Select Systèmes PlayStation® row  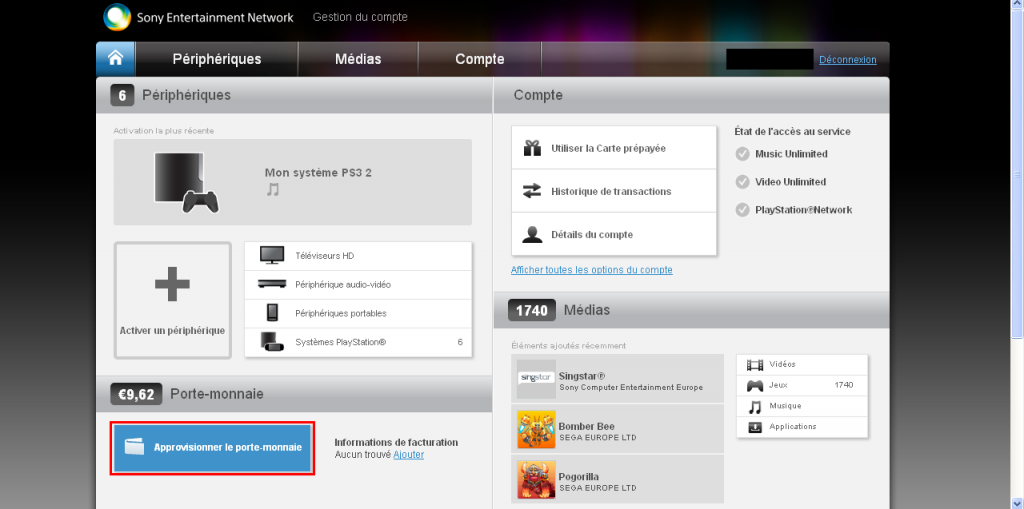[x=358, y=342]
